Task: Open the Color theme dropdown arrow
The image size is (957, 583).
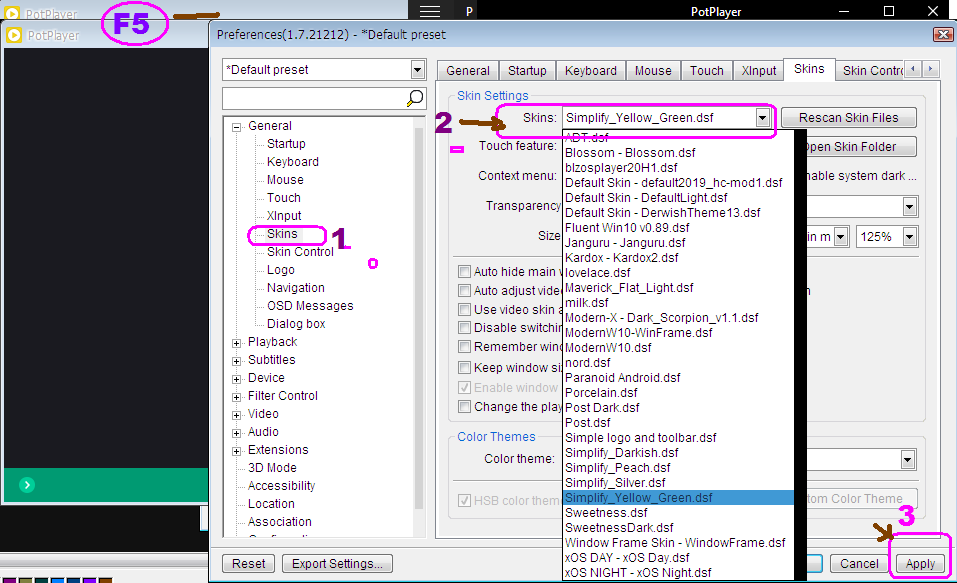Action: pos(908,459)
